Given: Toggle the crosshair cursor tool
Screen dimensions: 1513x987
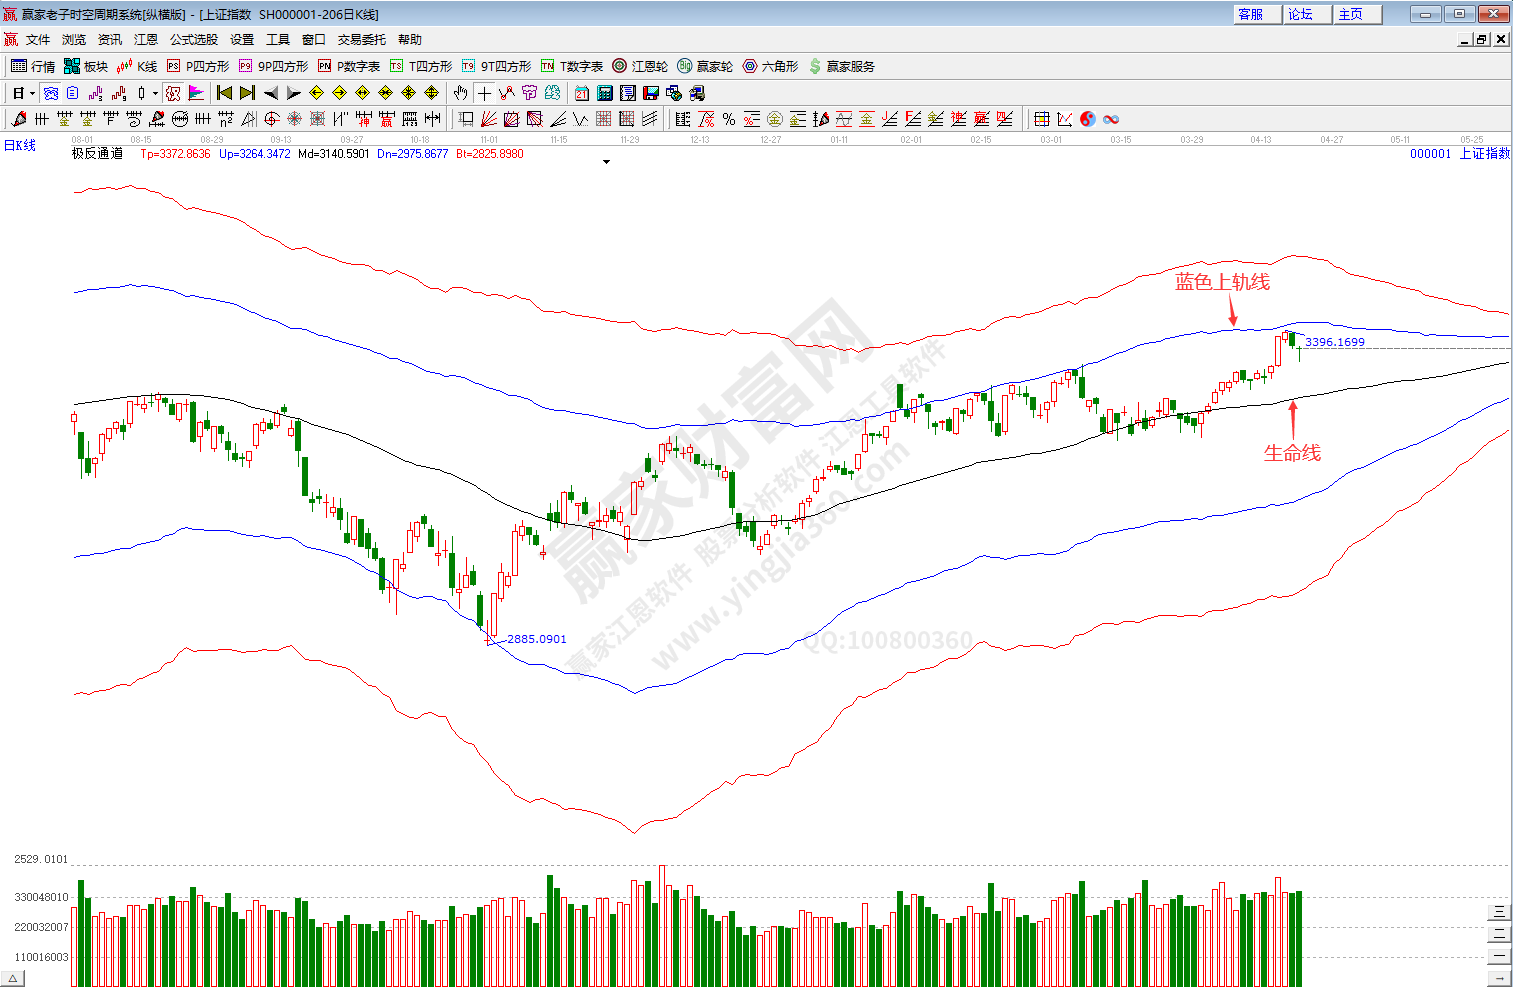Looking at the screenshot, I should (x=484, y=93).
